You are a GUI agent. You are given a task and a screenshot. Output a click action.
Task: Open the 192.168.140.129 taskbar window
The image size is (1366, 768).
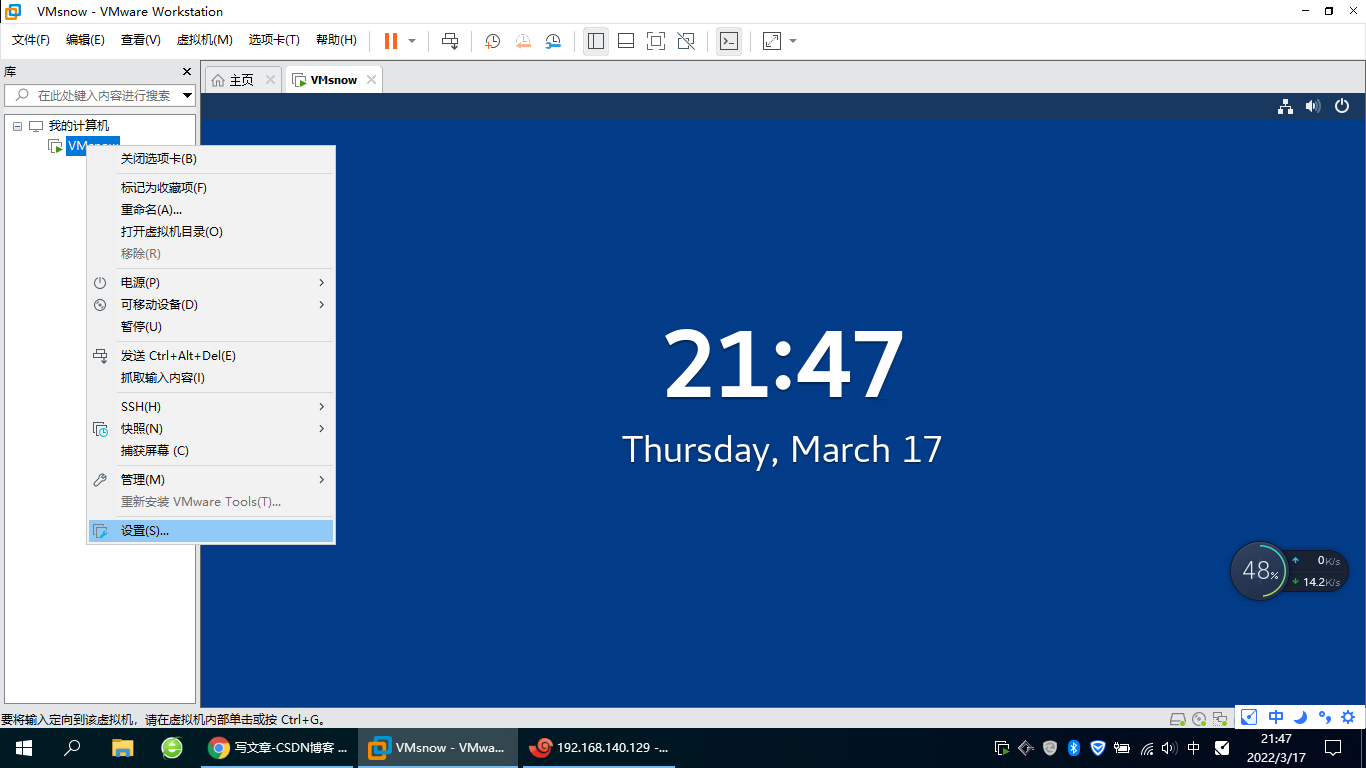tap(600, 748)
